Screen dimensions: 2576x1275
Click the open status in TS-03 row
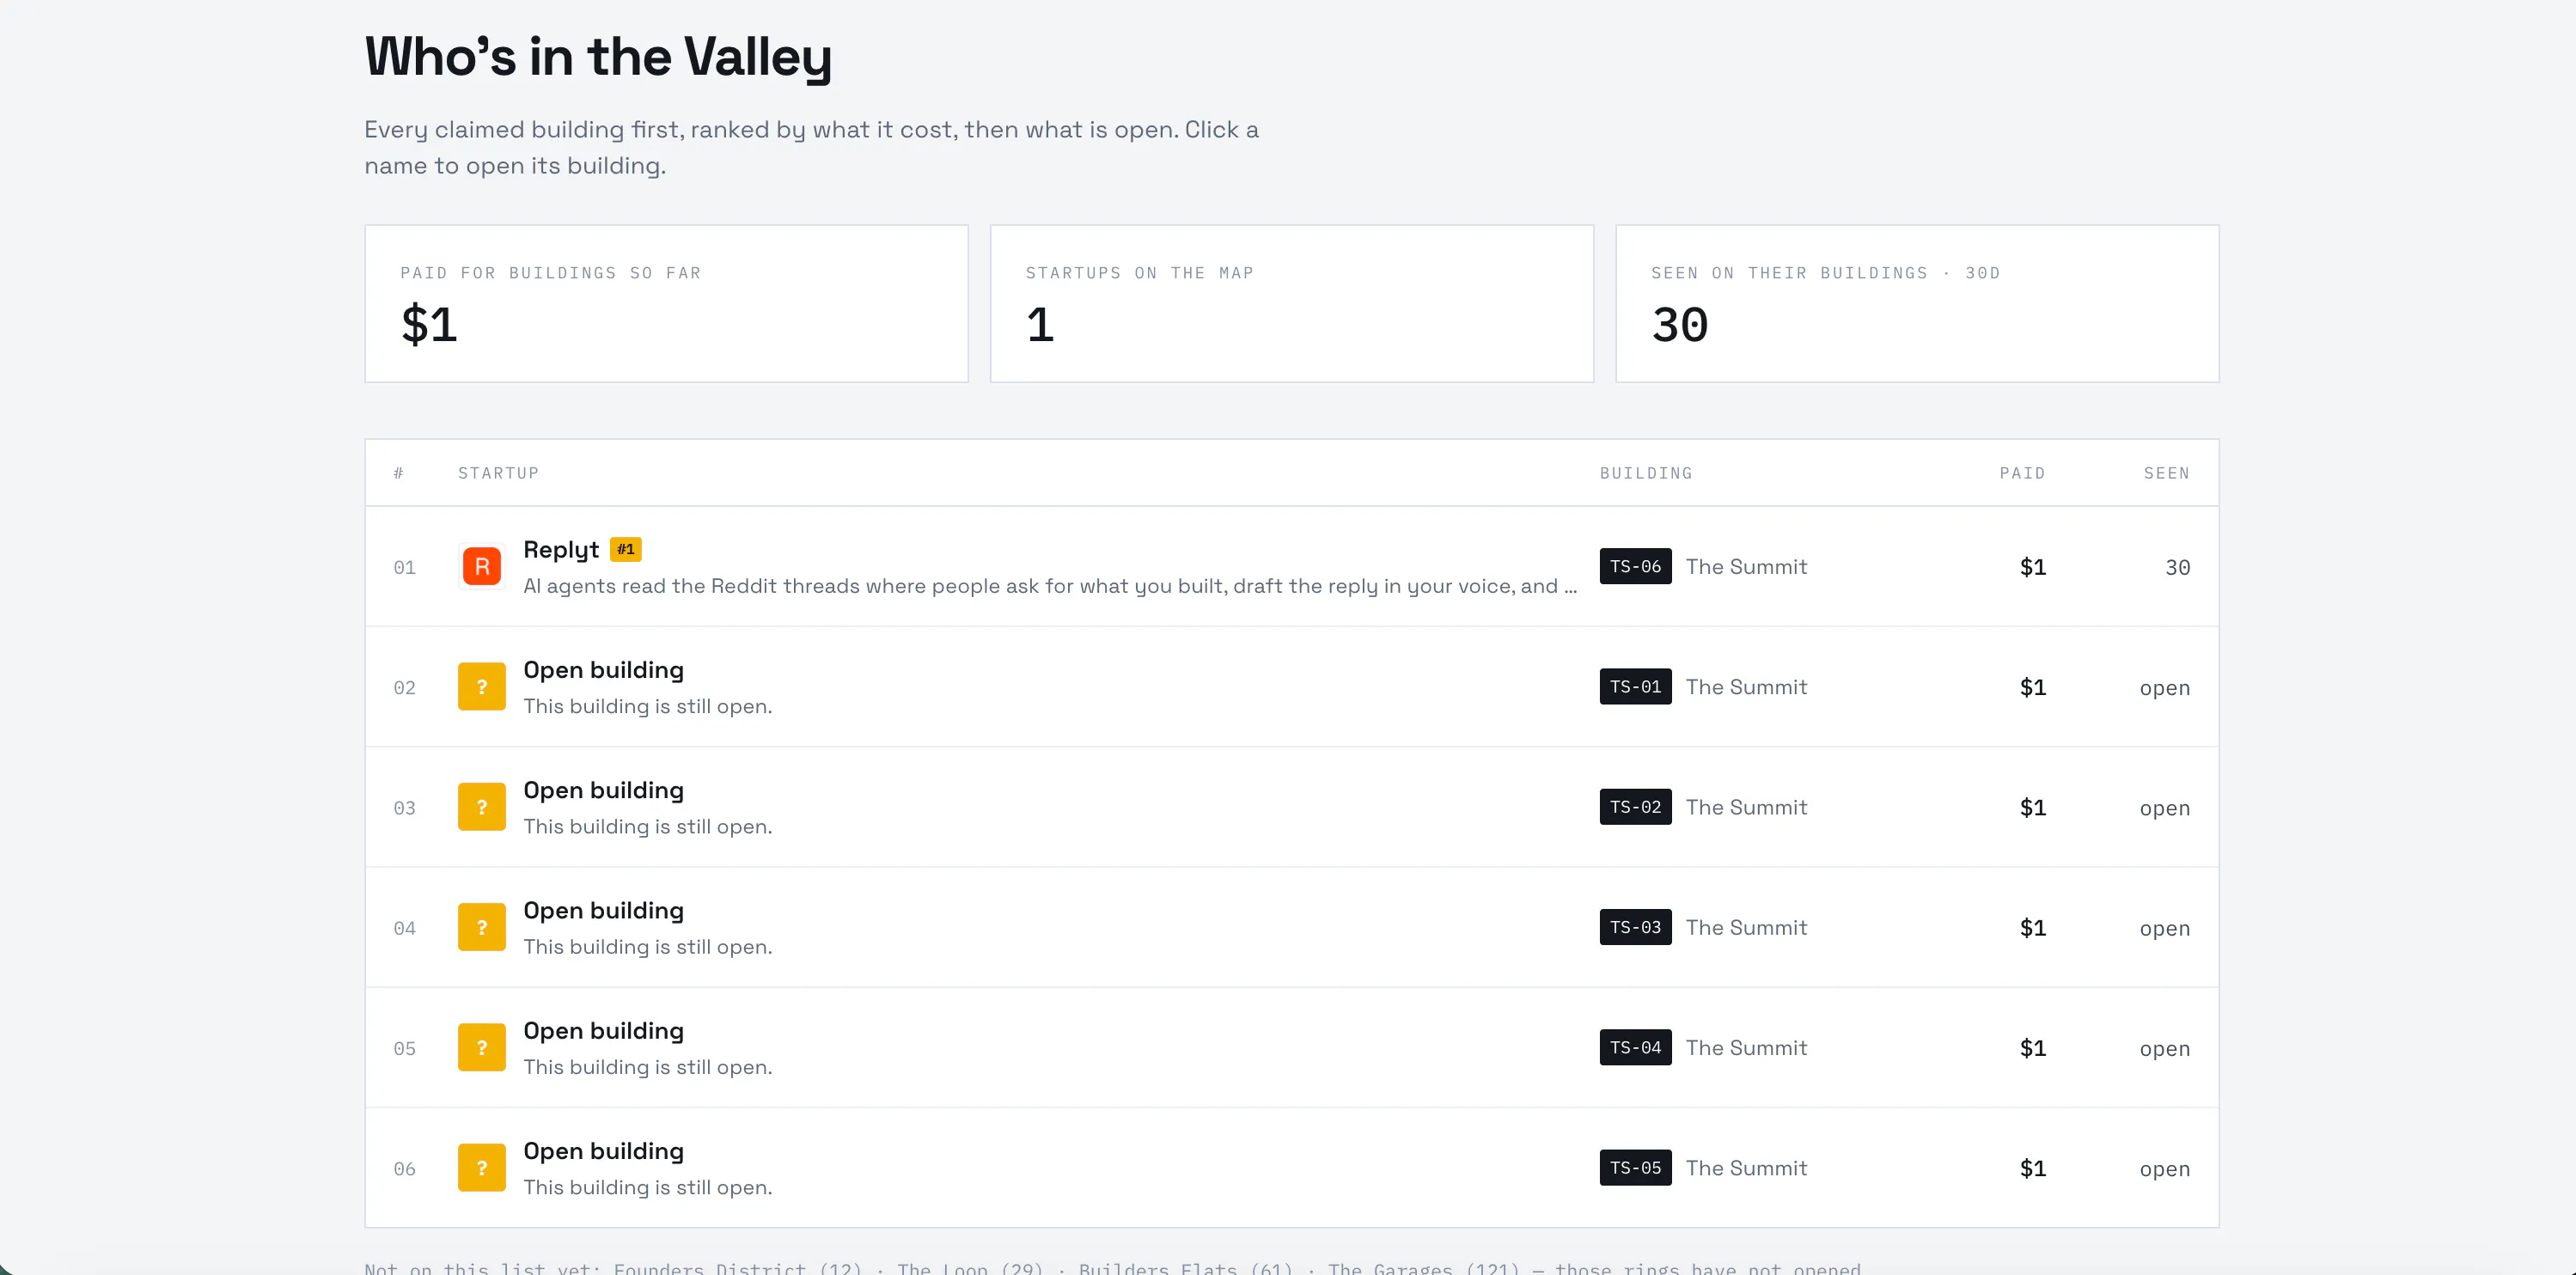[2164, 928]
